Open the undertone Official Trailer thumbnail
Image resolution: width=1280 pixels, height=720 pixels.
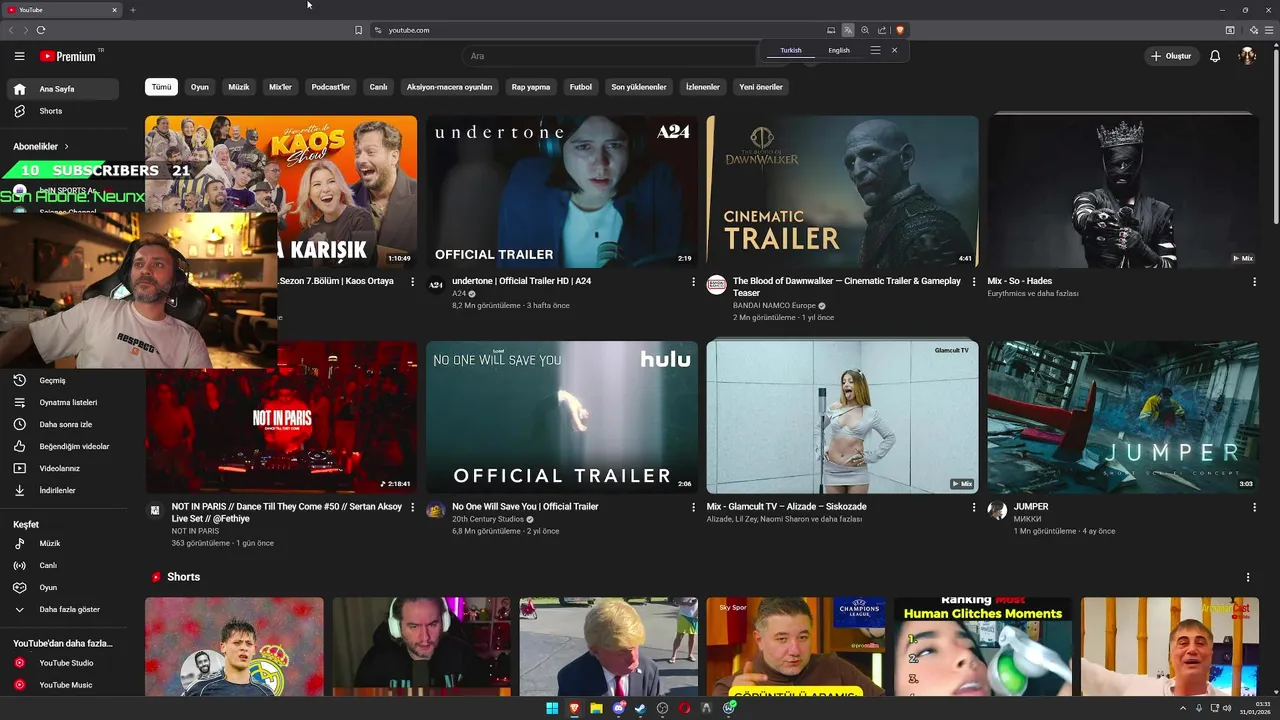coord(562,192)
